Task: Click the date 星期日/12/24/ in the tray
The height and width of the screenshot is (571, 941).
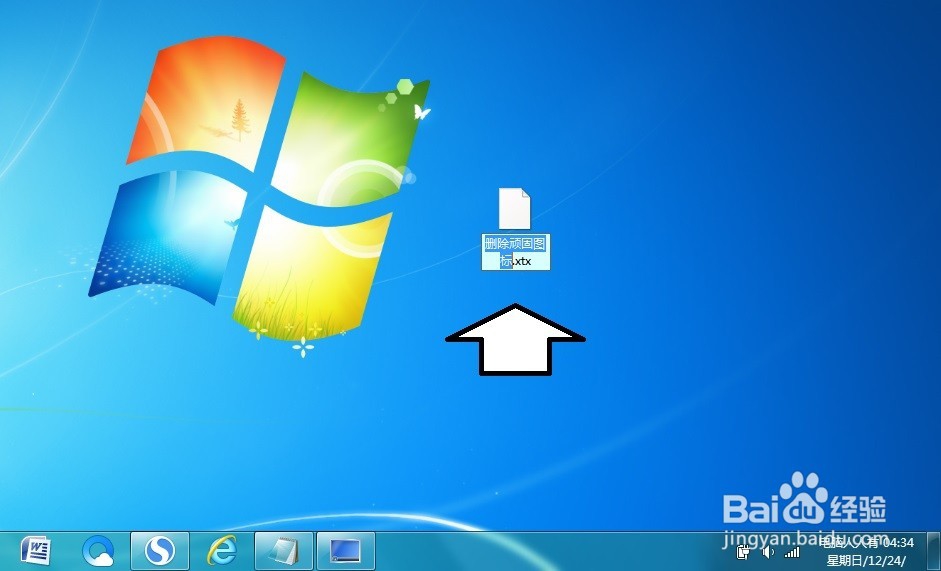Action: tap(866, 561)
